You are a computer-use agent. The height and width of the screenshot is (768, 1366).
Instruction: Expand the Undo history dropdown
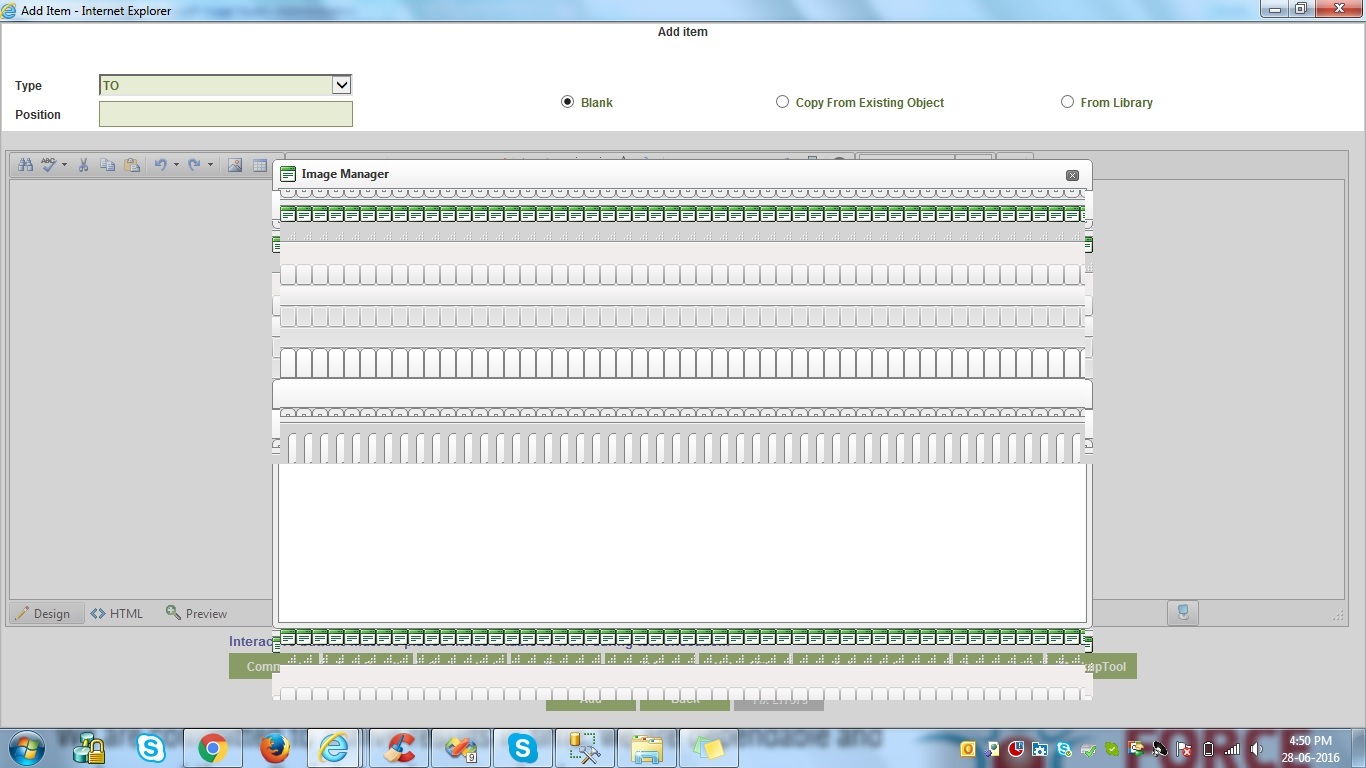176,165
